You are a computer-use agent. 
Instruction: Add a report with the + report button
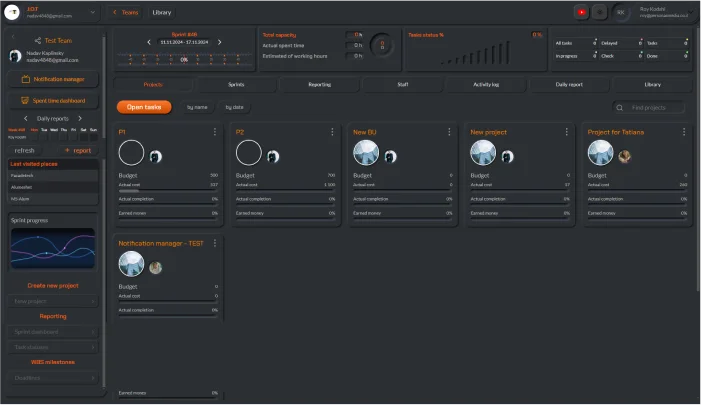[78, 151]
